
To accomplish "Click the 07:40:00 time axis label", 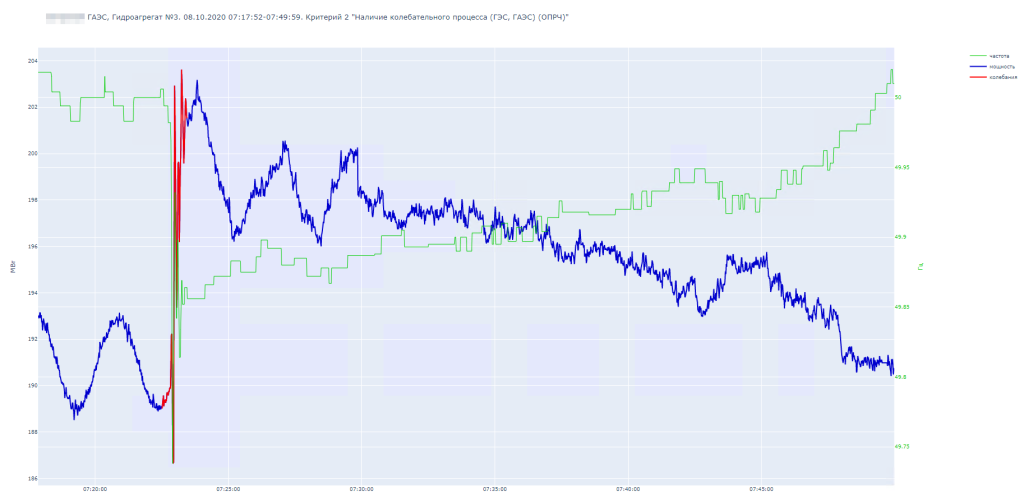I will point(628,489).
